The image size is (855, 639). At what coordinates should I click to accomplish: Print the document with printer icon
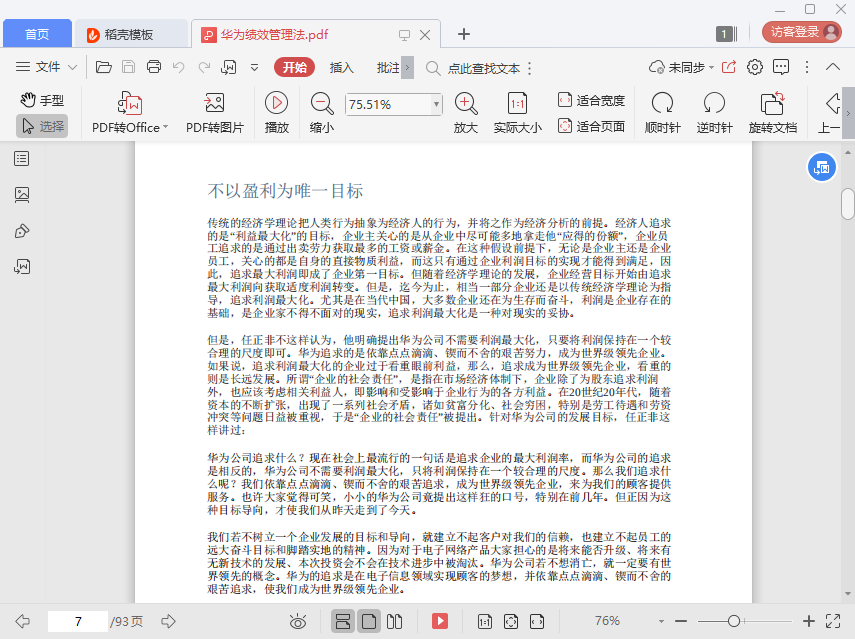(x=154, y=67)
